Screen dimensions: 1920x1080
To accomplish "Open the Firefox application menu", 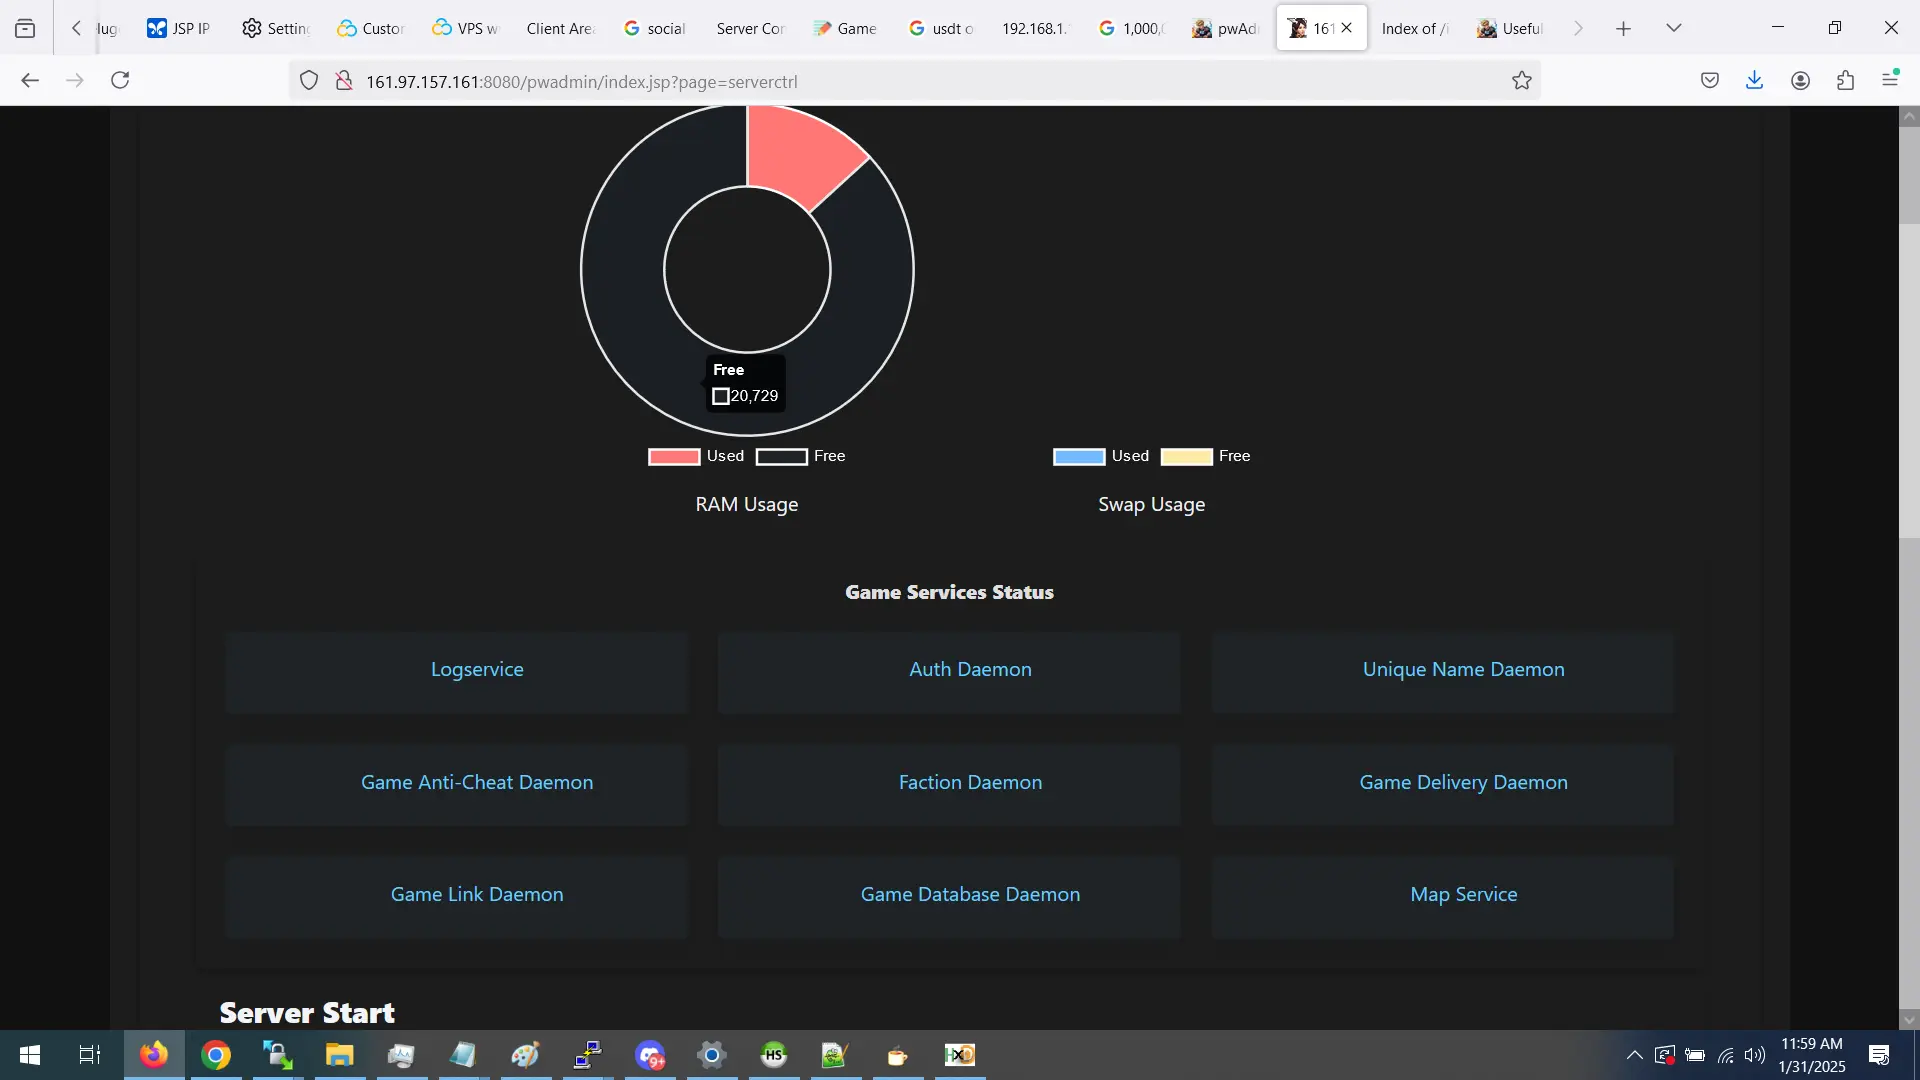I will (1891, 80).
